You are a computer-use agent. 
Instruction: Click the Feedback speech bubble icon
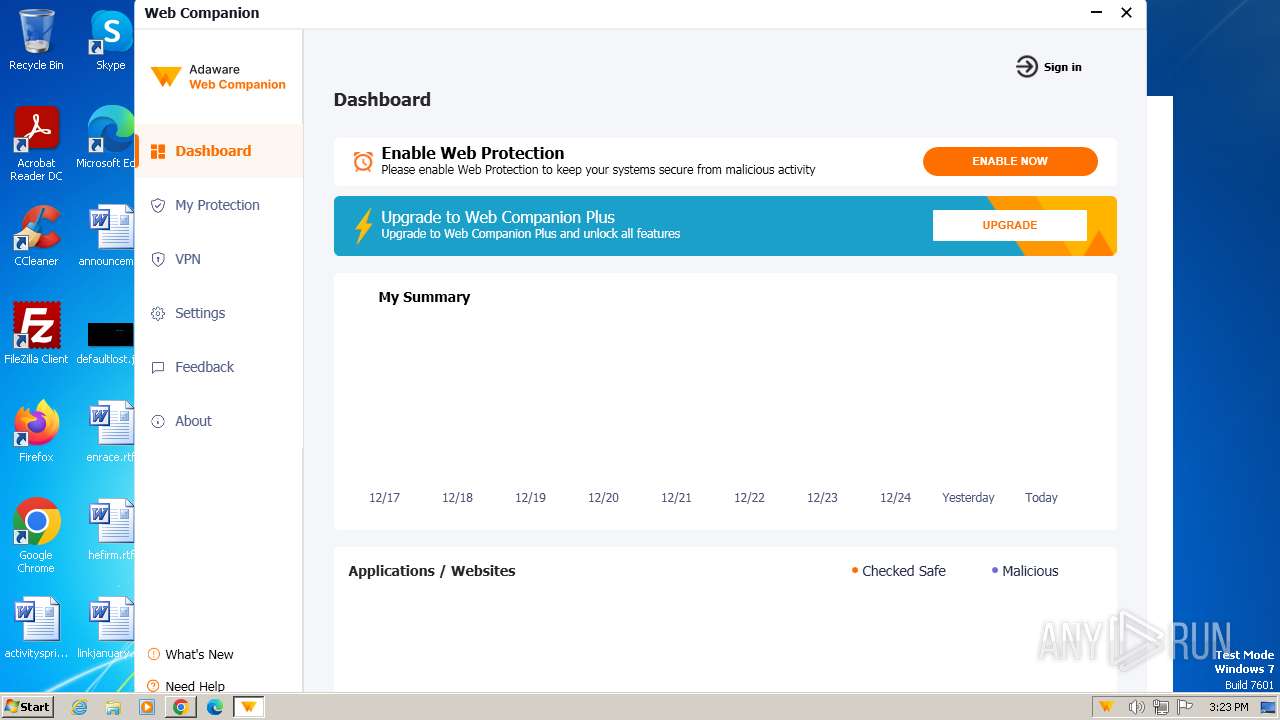point(158,367)
